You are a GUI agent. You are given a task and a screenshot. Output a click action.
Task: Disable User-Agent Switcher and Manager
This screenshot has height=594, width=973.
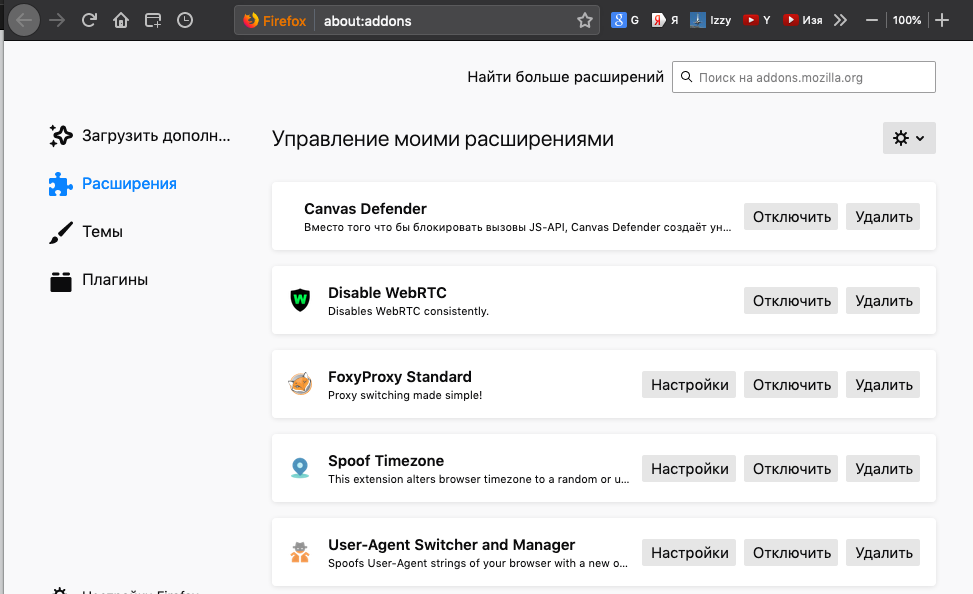click(791, 552)
